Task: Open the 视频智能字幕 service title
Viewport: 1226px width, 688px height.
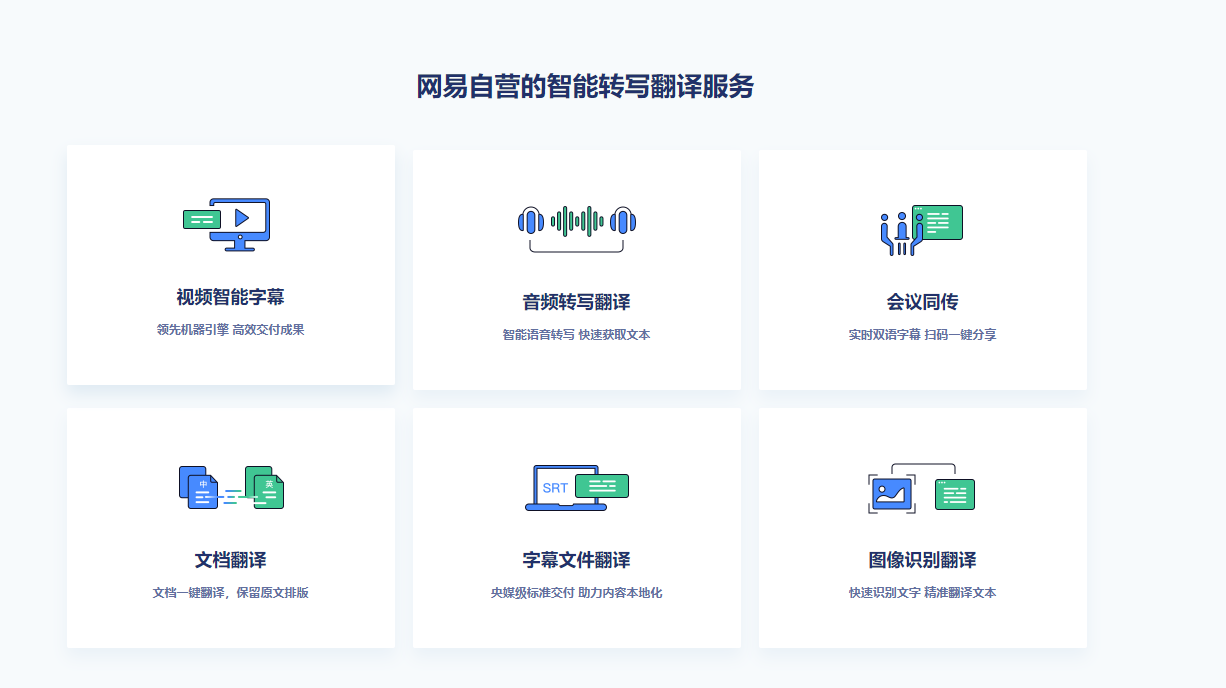Action: pyautogui.click(x=231, y=297)
